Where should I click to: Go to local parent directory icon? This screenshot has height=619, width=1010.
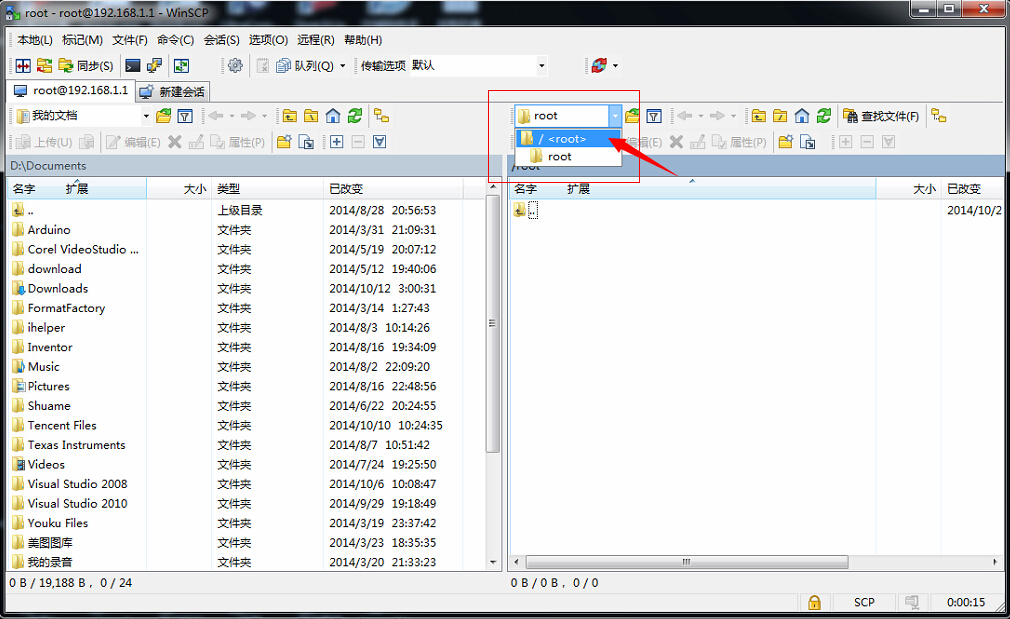(290, 116)
